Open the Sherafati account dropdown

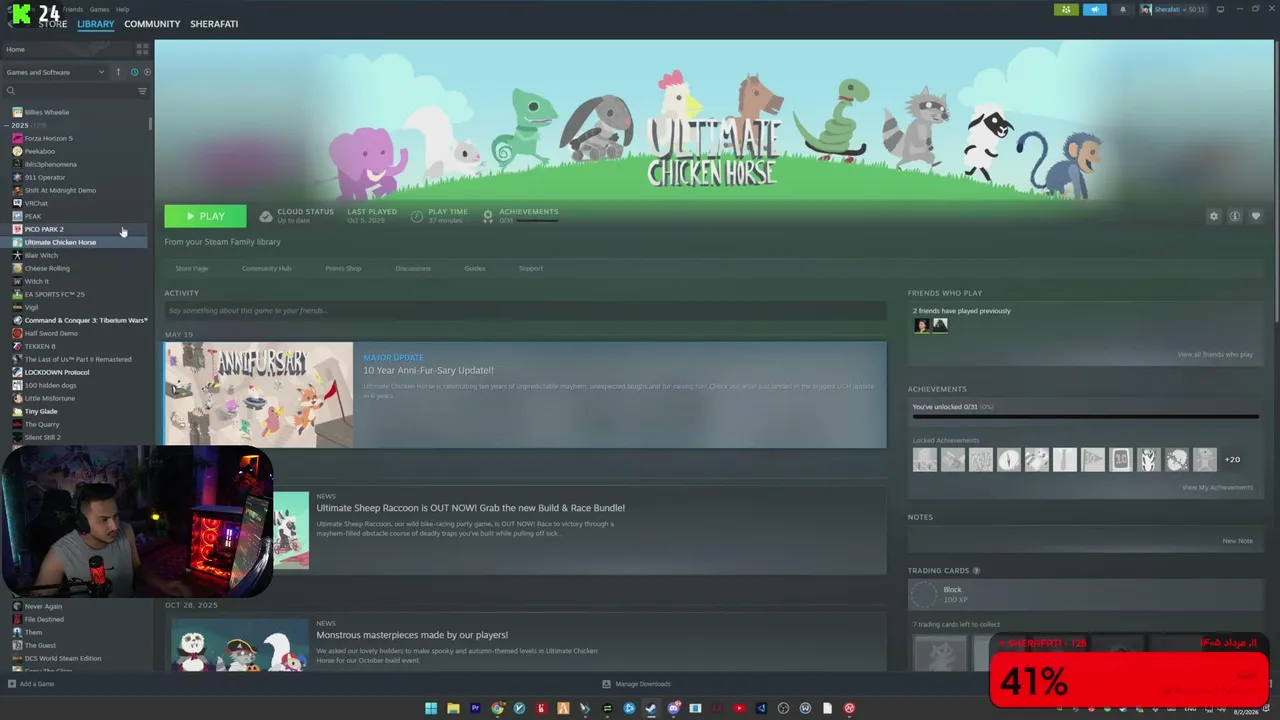pos(1172,10)
